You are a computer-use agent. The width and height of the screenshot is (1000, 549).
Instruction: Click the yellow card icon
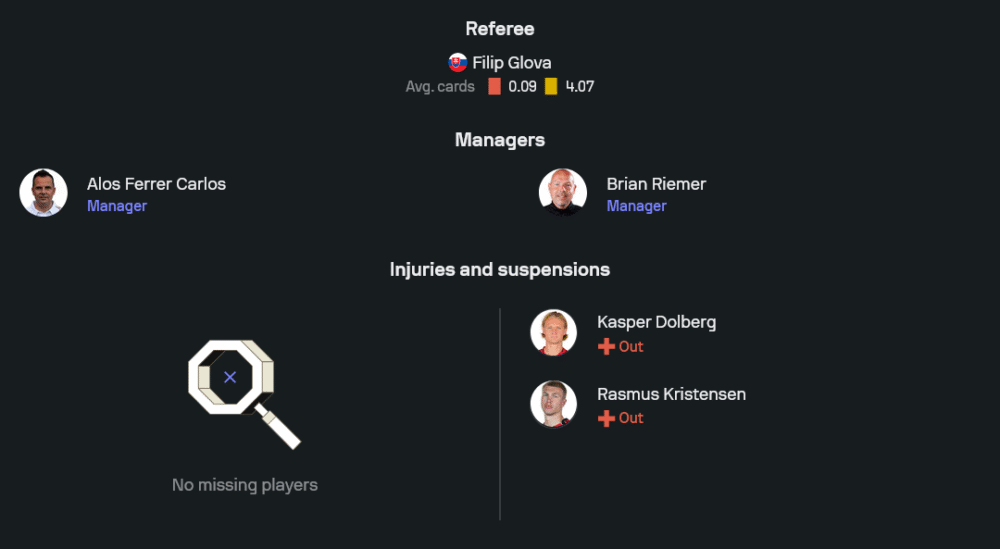551,87
